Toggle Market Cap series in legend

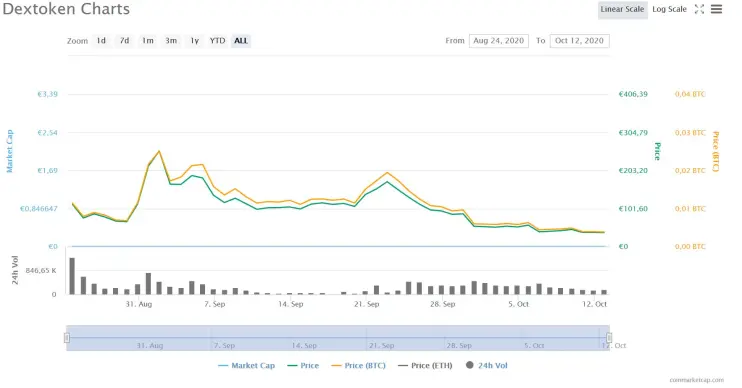(x=247, y=365)
